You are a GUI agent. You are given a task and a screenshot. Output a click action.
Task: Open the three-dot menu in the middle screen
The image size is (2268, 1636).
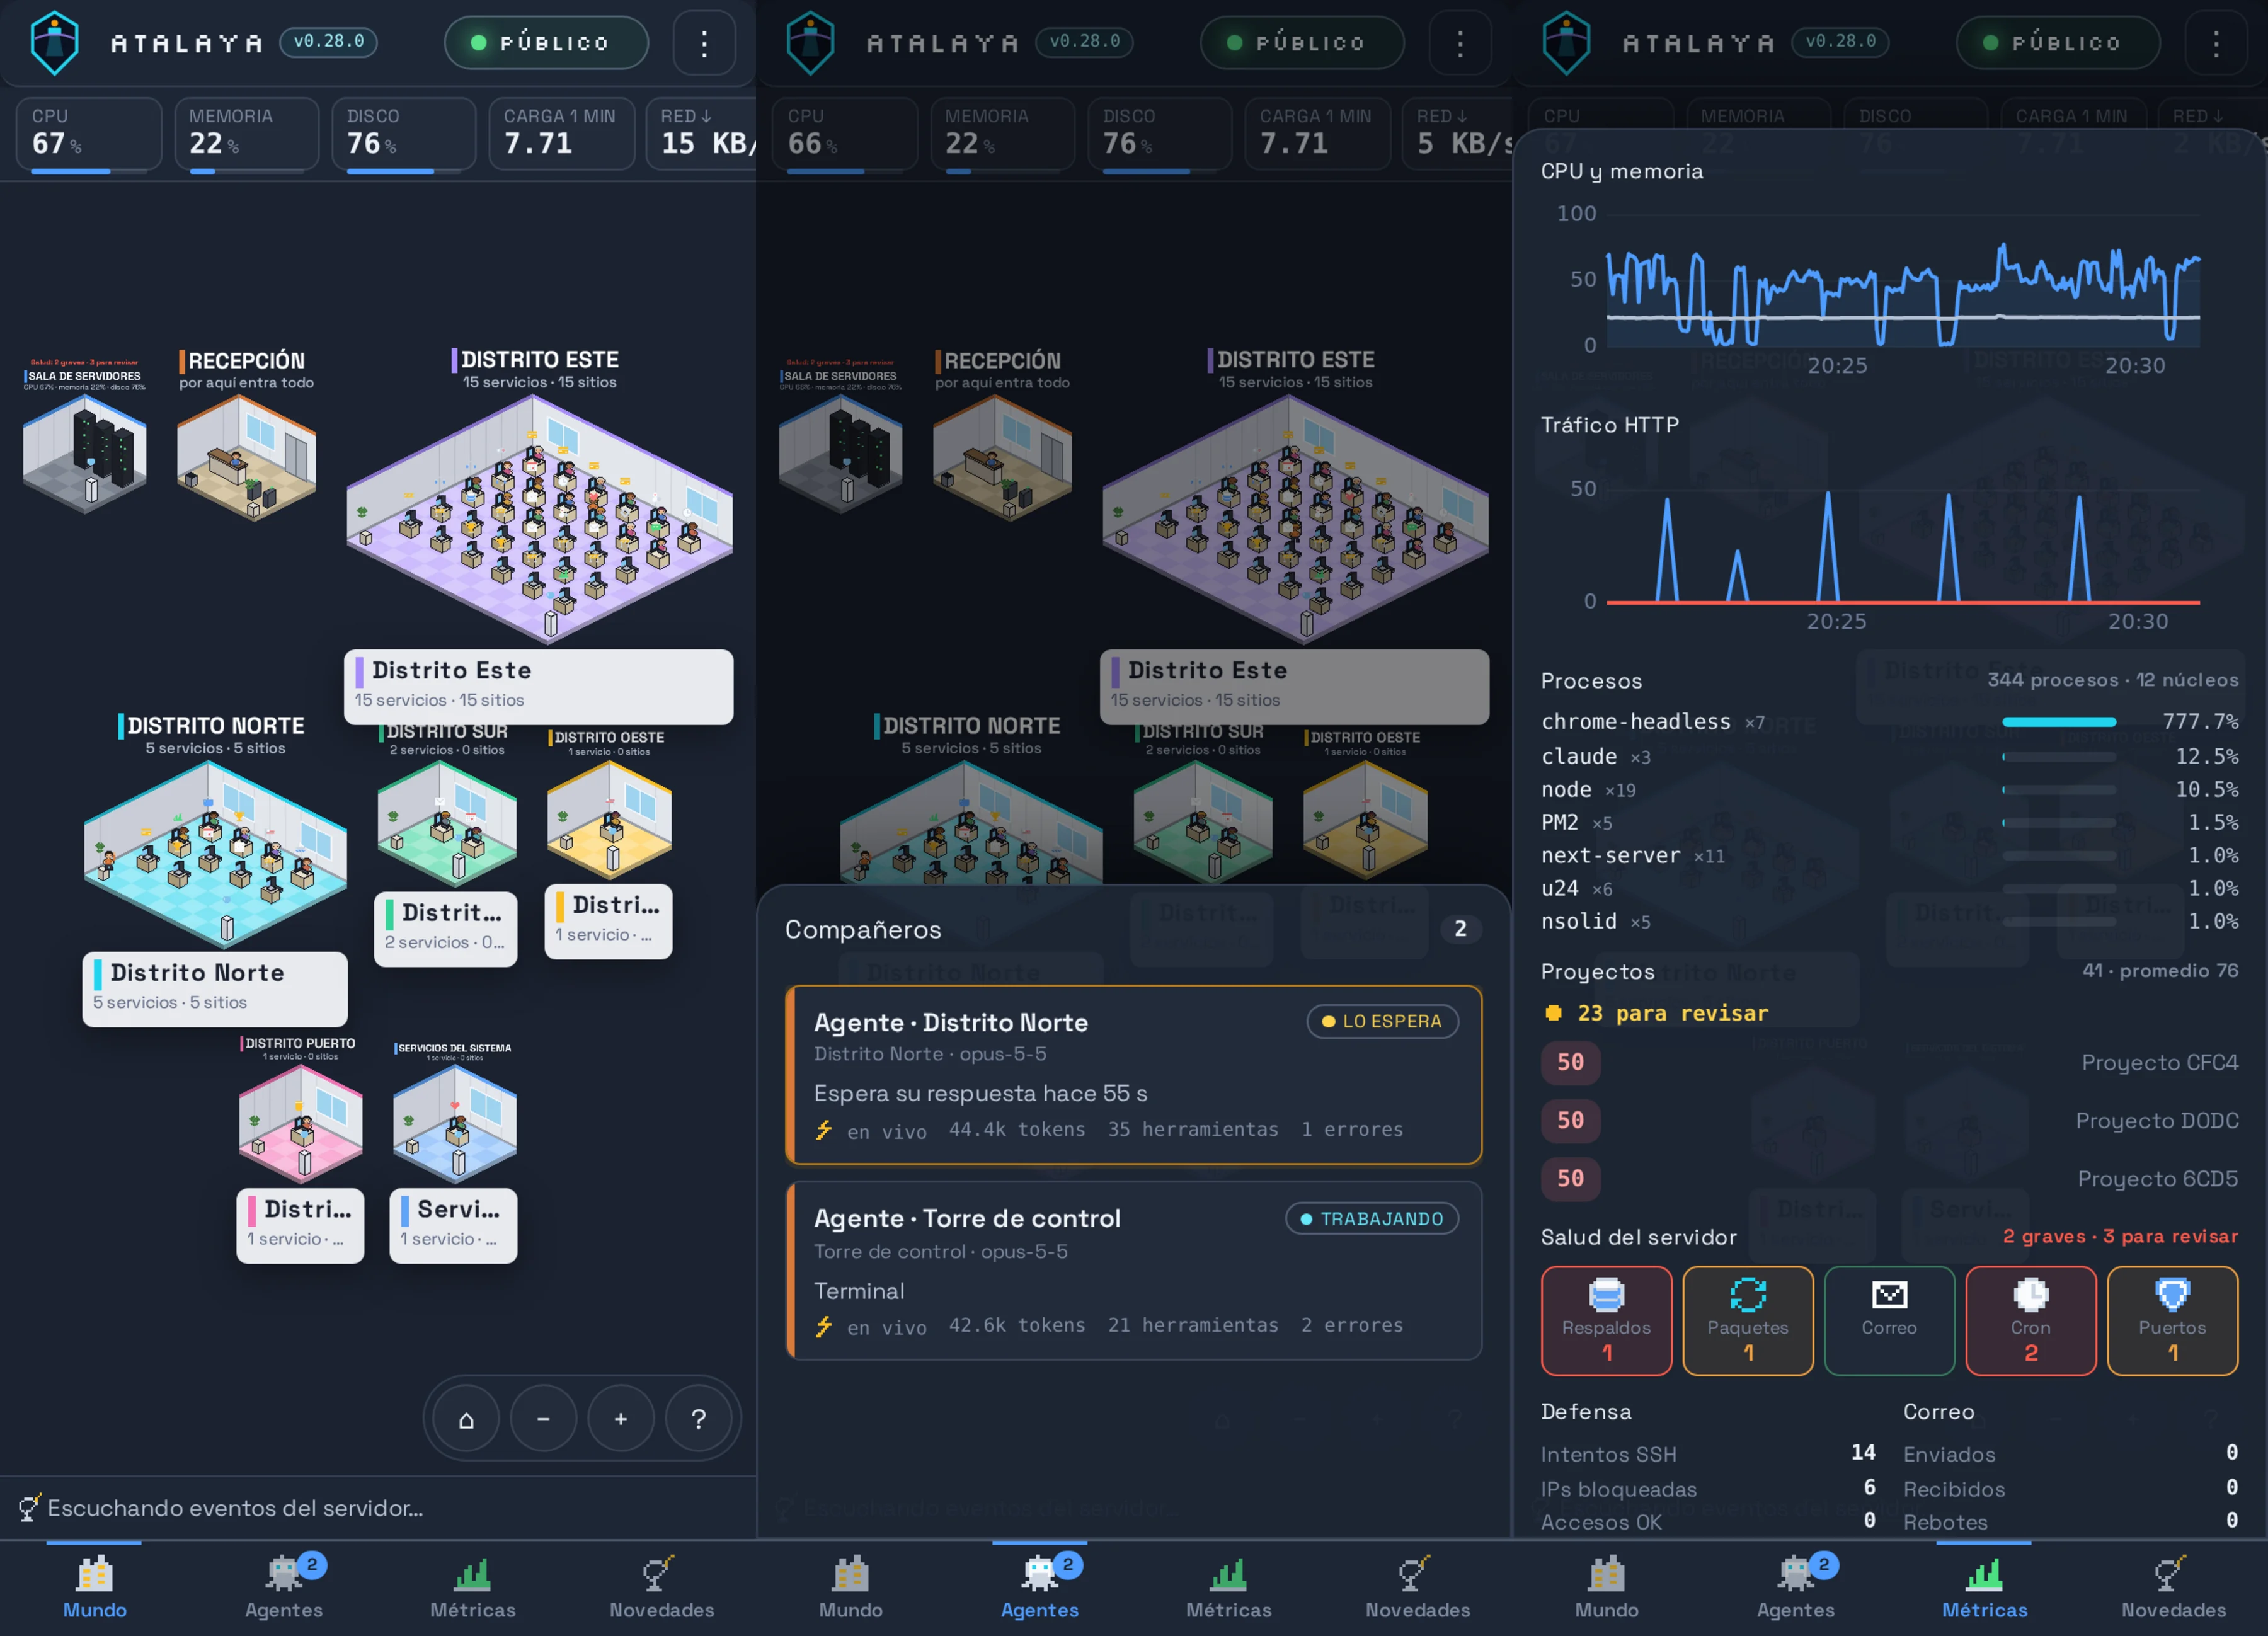[1460, 42]
